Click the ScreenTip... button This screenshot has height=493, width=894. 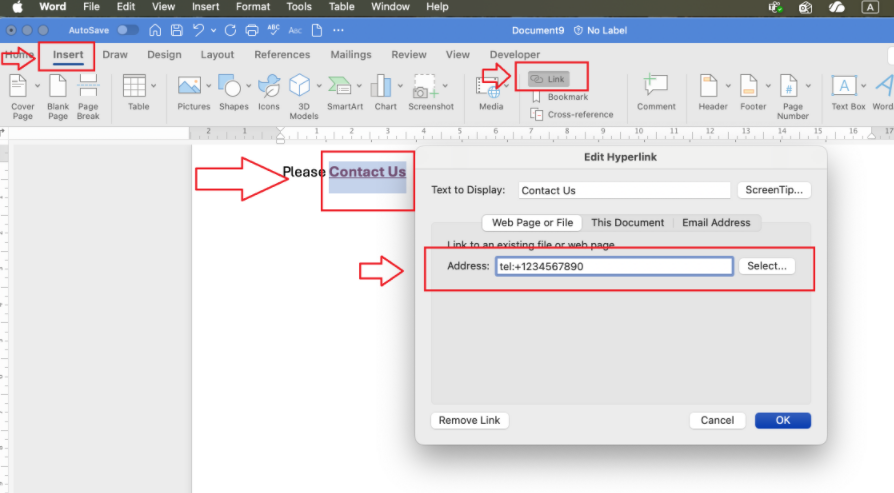[x=774, y=190]
